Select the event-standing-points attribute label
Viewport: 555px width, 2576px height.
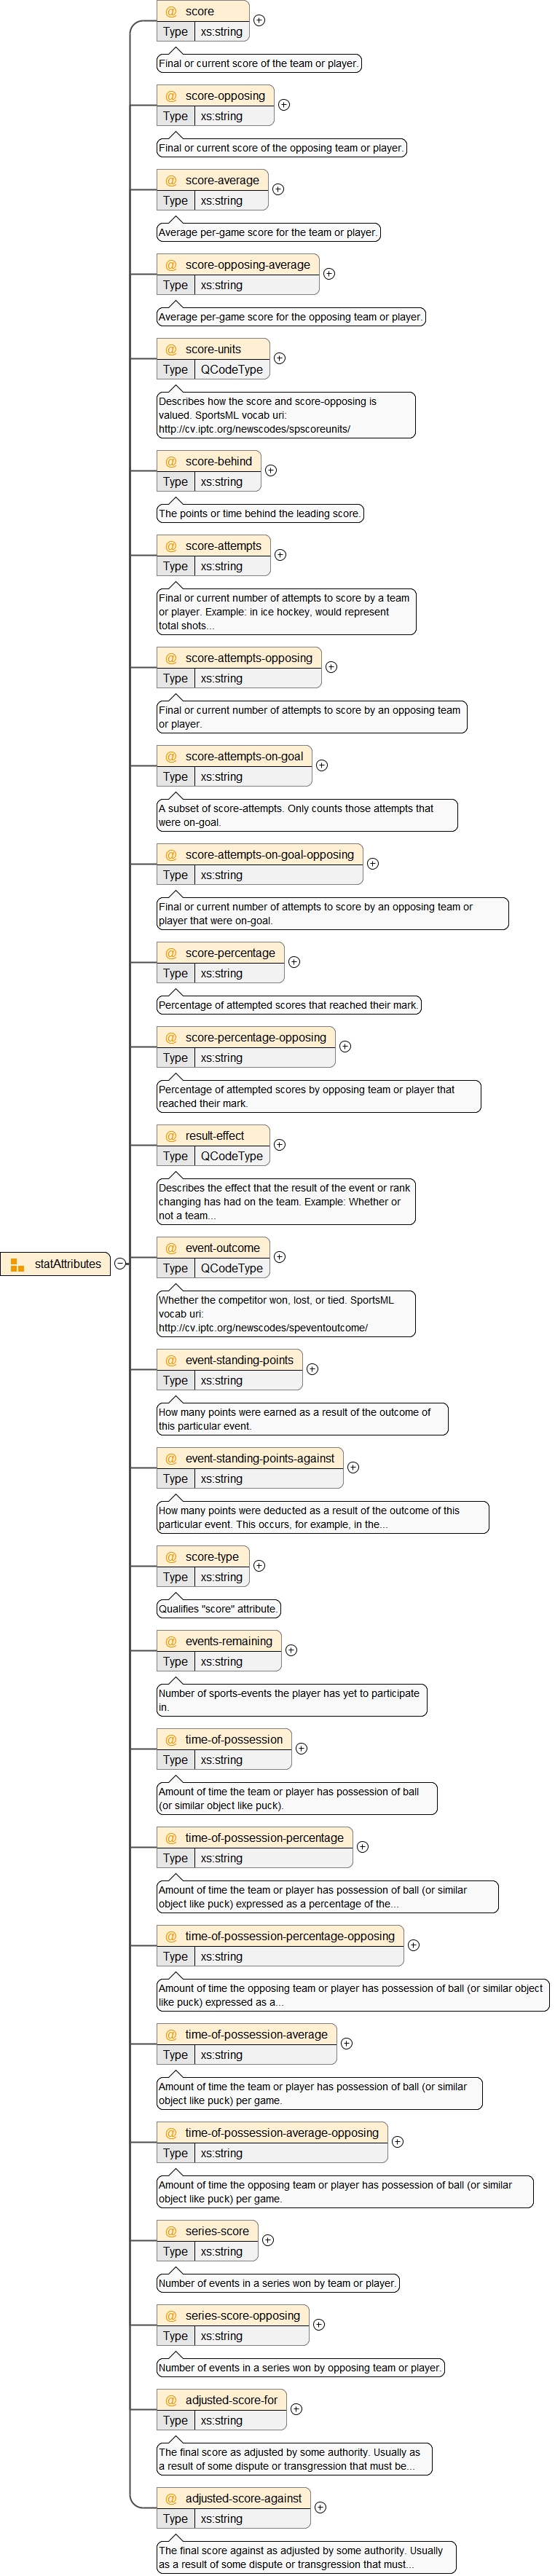239,1360
